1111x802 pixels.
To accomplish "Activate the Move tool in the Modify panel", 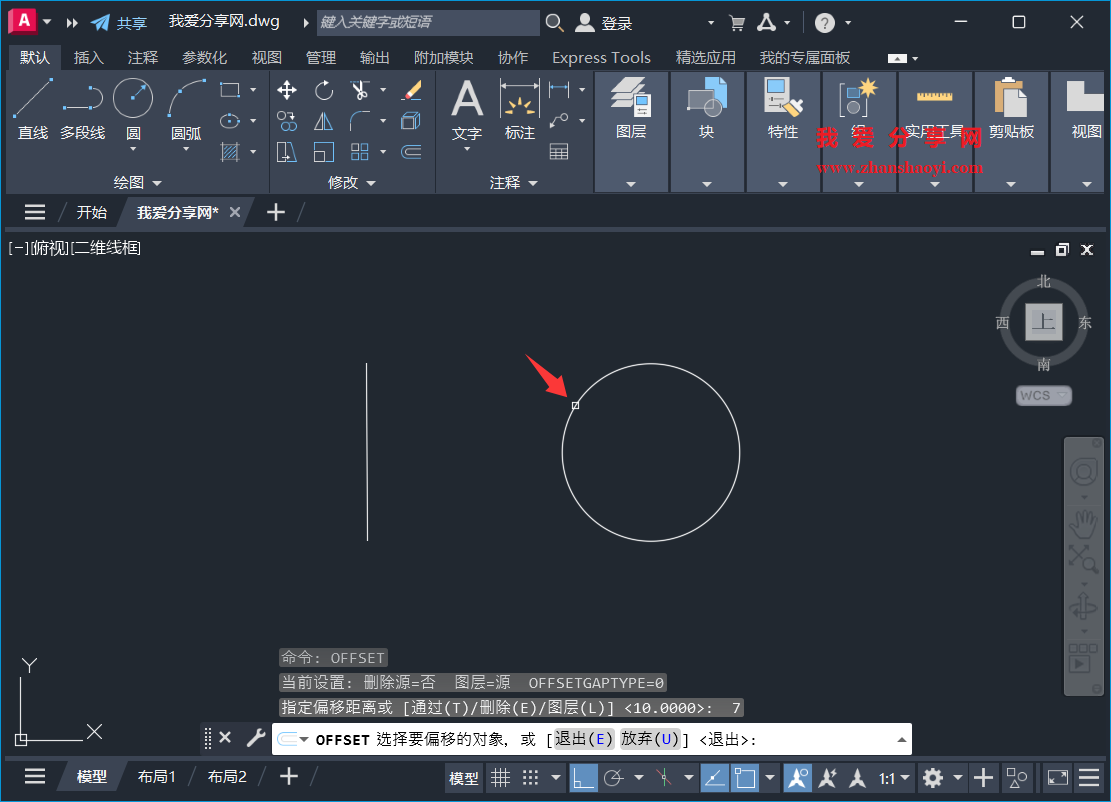I will click(x=287, y=90).
